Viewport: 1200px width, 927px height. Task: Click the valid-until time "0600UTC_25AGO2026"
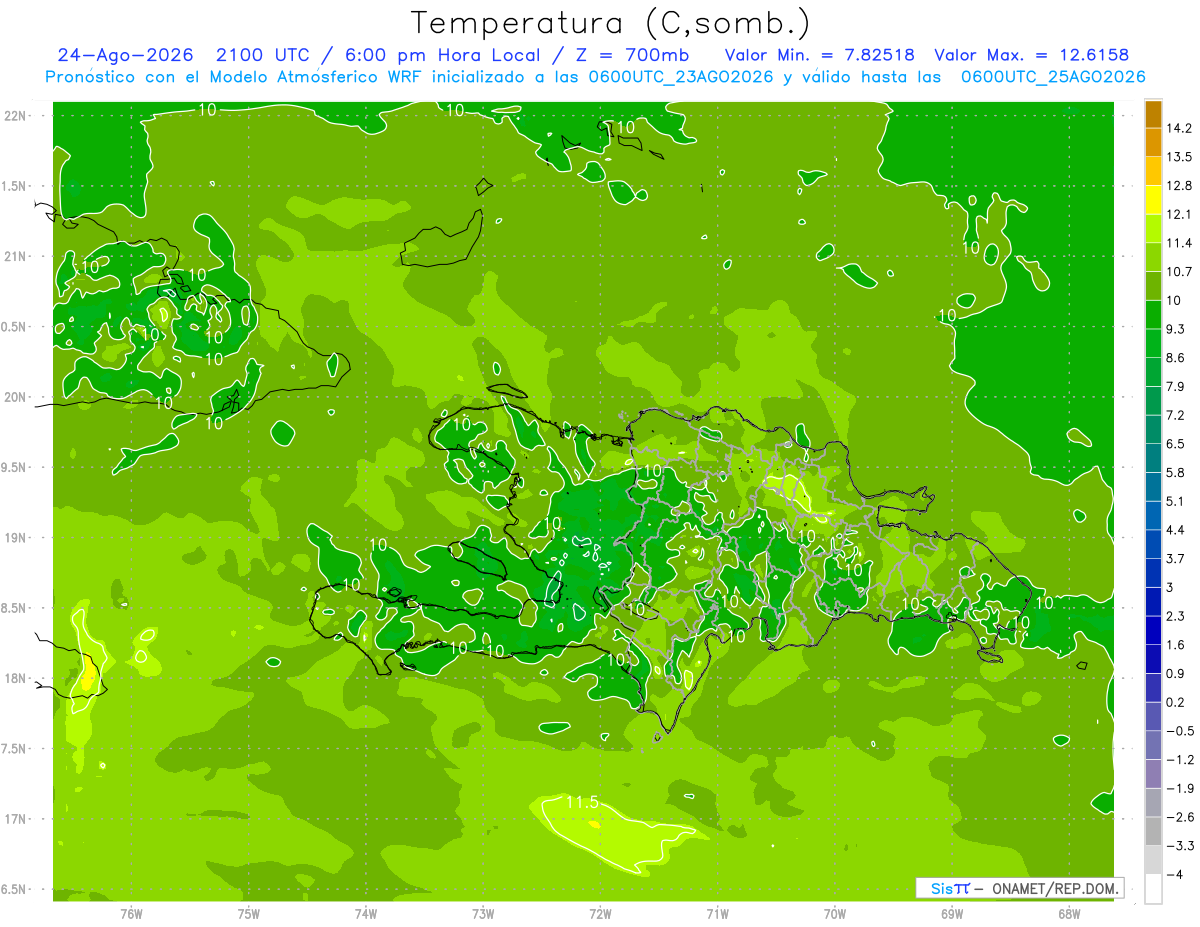[1053, 77]
